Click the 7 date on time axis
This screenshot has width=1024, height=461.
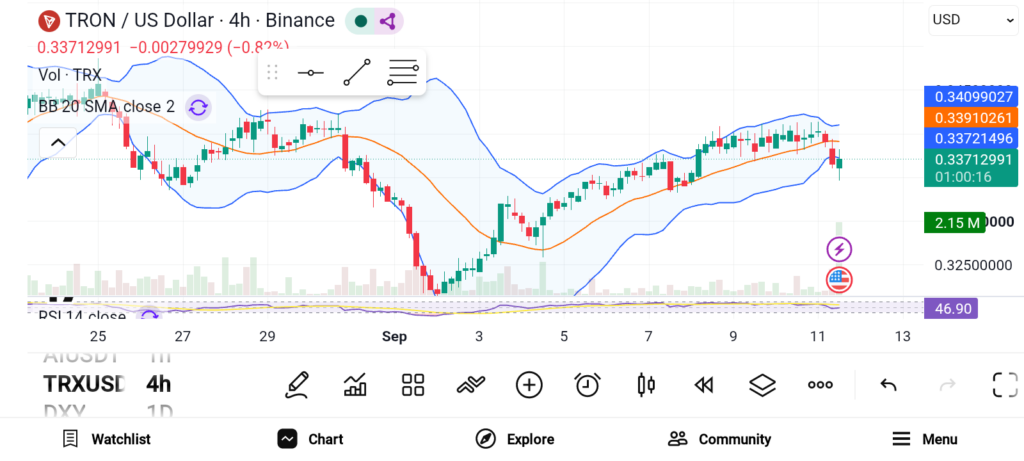point(648,337)
